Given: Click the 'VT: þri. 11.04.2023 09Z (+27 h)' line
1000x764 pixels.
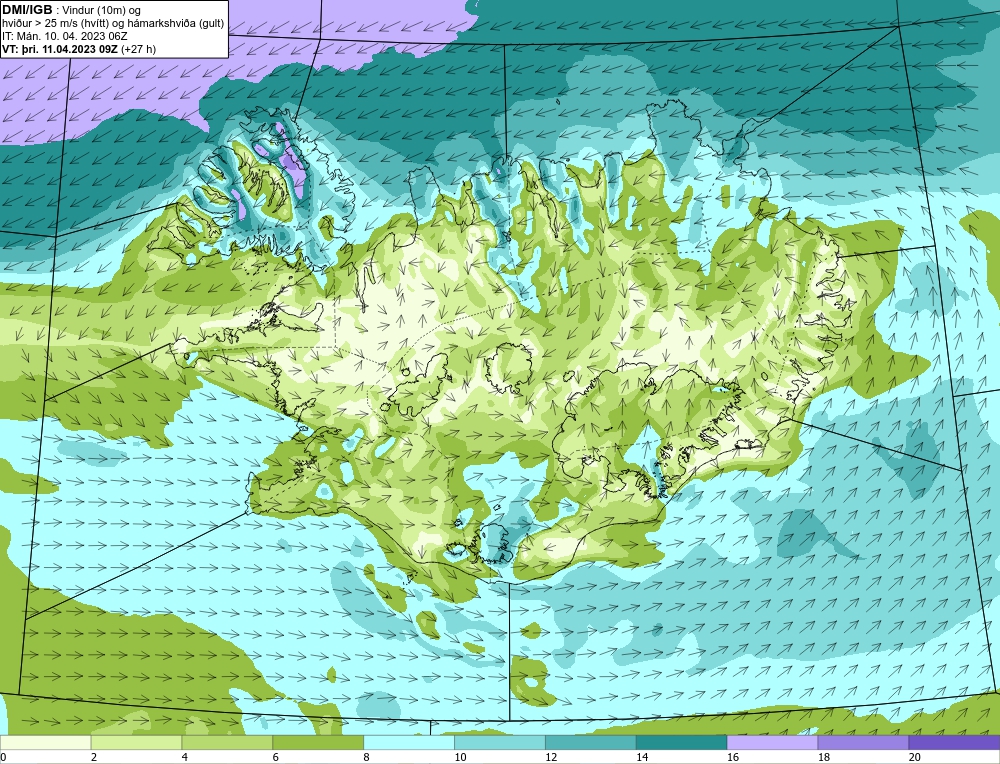Looking at the screenshot, I should [78, 48].
